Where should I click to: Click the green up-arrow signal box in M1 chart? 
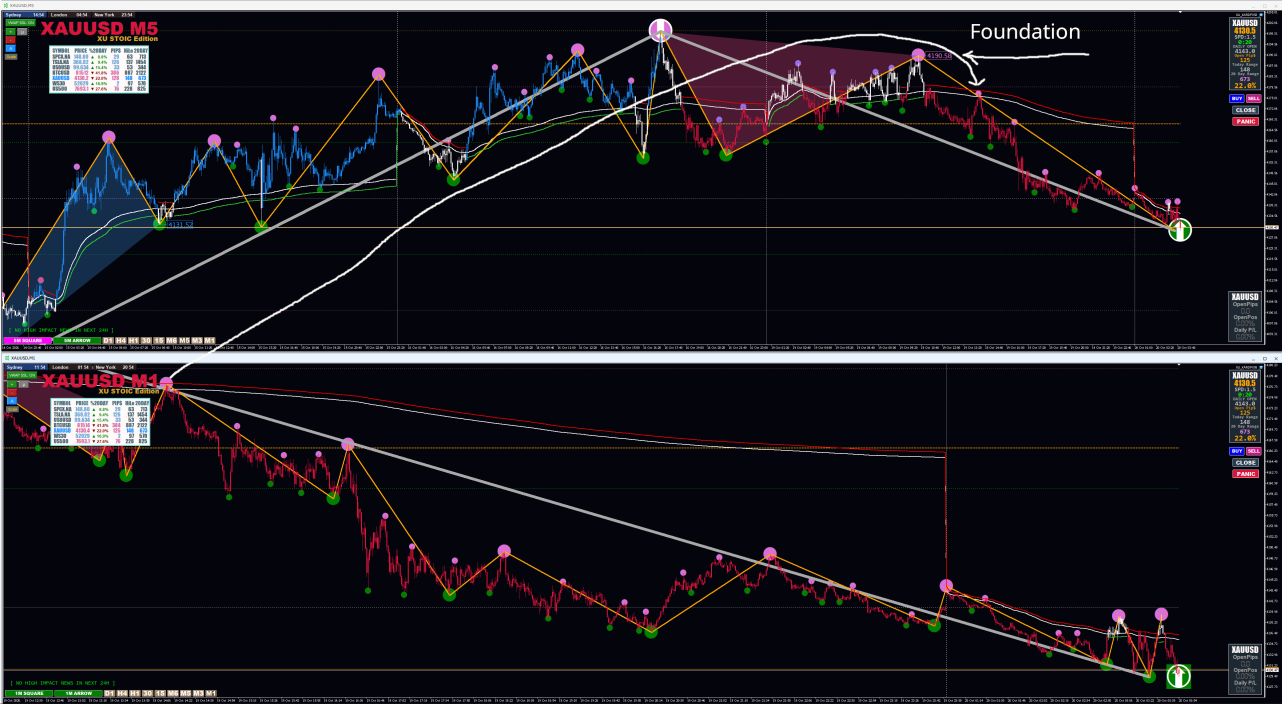pos(1179,676)
